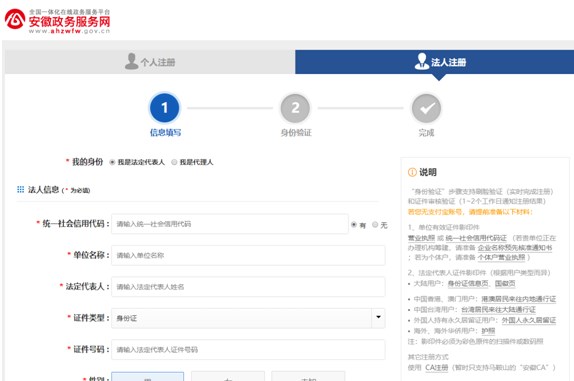This screenshot has width=574, height=381.
Task: Open the 台湾居民来往大陆通行证 link
Action: click(x=498, y=310)
